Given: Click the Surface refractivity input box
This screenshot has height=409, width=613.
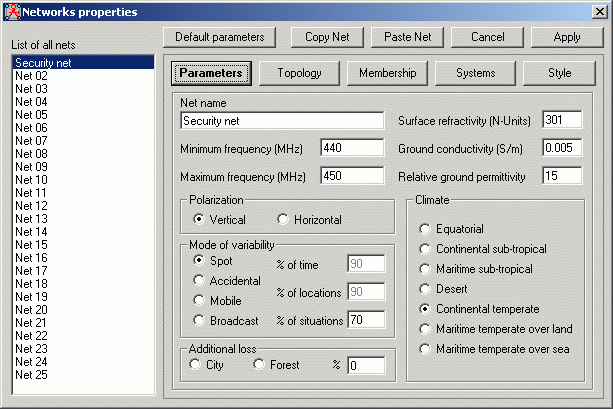Looking at the screenshot, I should (561, 120).
